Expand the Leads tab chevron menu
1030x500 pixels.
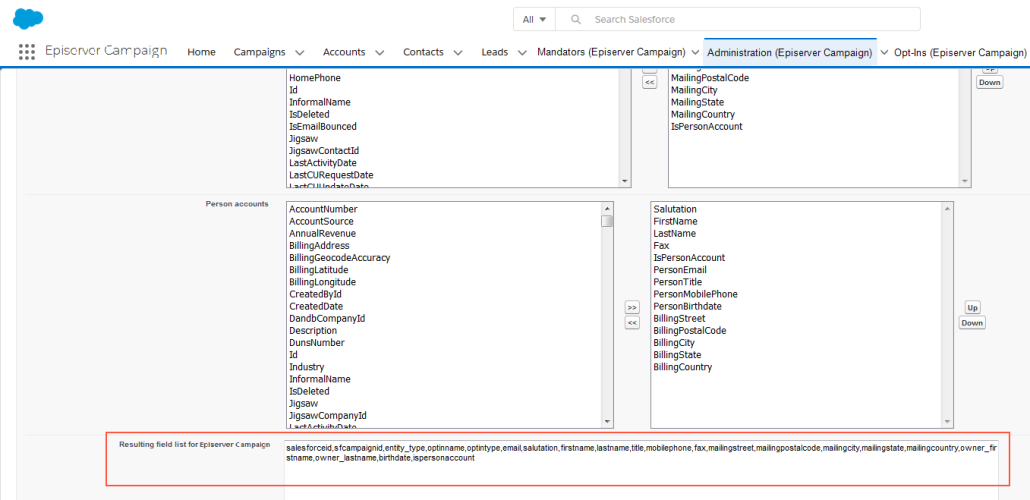522,53
